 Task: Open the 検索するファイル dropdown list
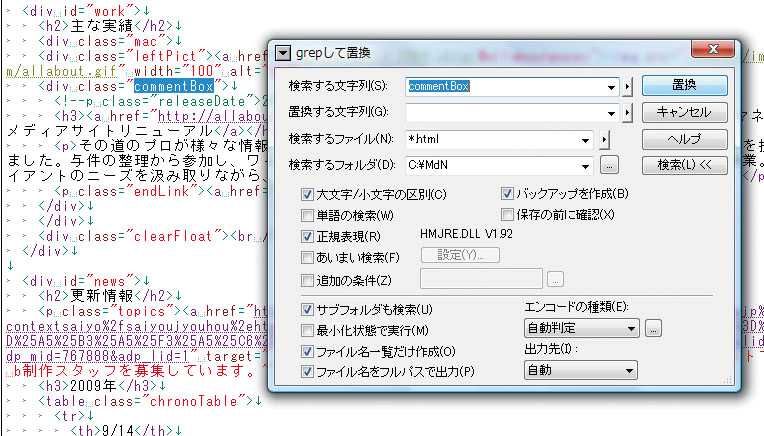[585, 140]
